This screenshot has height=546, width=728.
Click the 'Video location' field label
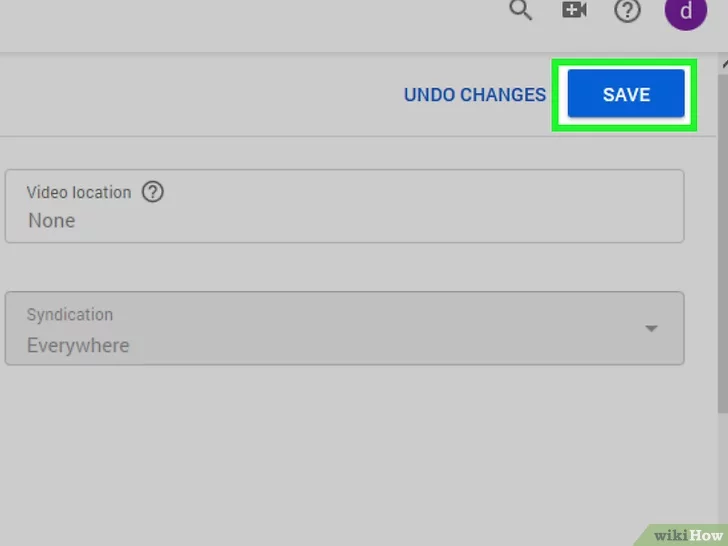coord(79,192)
